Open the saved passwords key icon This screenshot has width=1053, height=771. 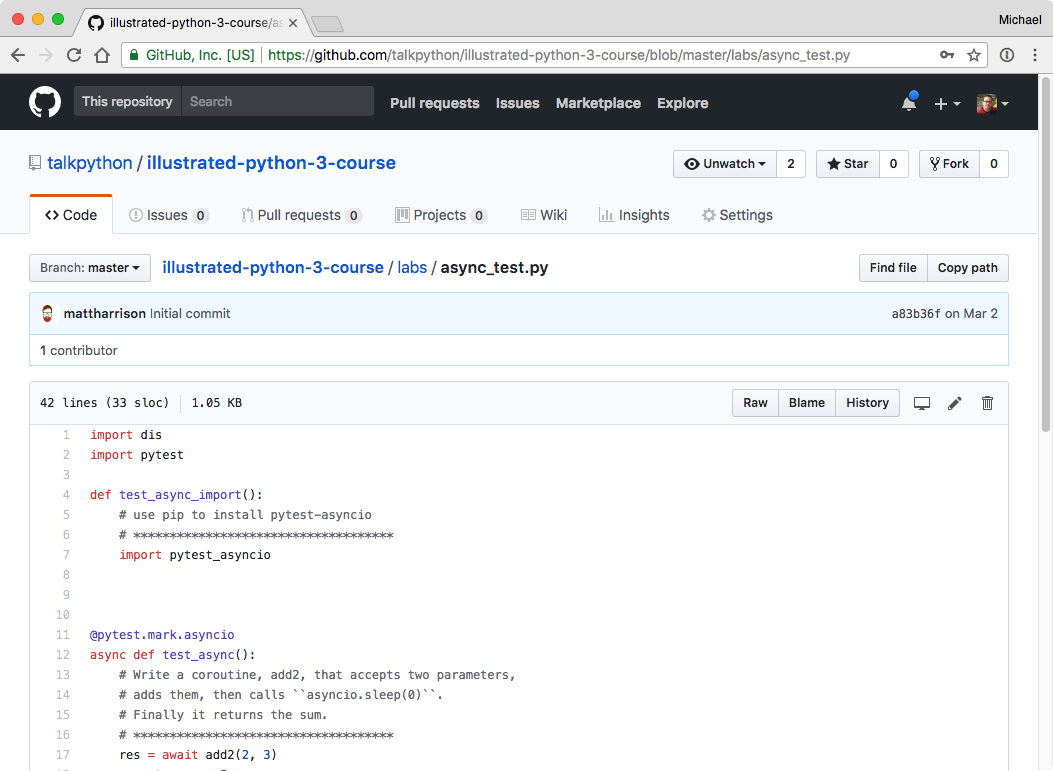click(x=947, y=55)
